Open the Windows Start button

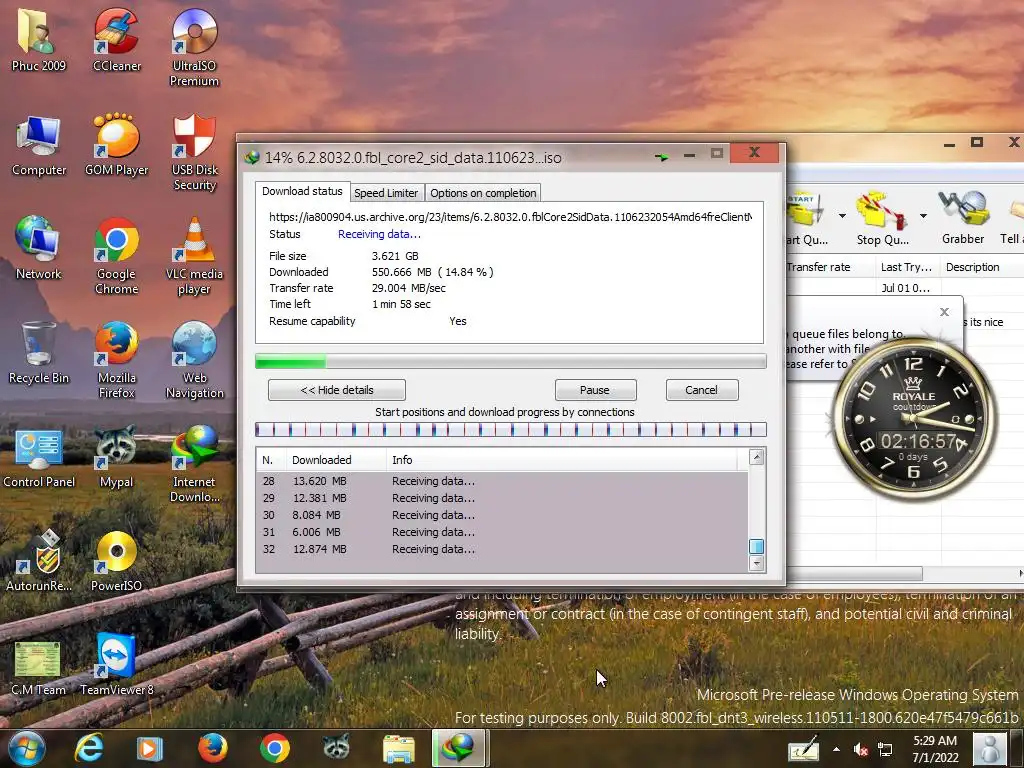[27, 748]
